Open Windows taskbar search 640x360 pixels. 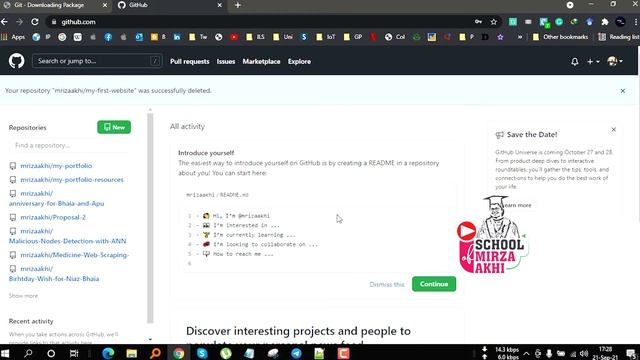pyautogui.click(x=28, y=353)
